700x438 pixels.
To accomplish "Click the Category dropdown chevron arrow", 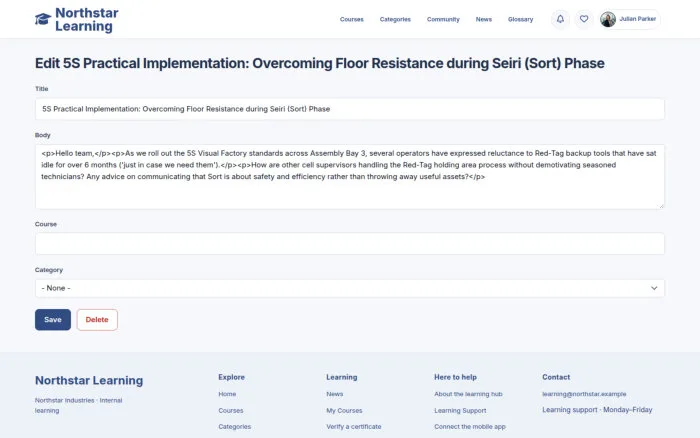I will 654,288.
